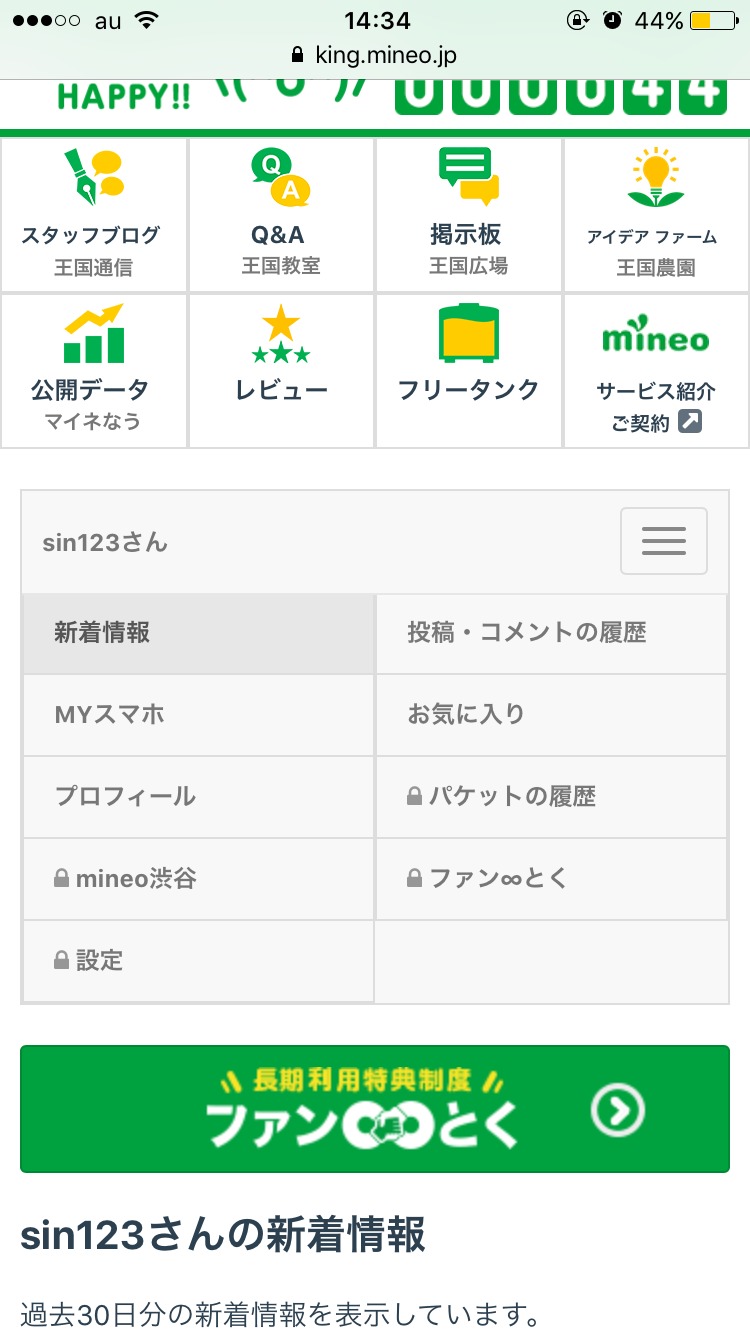
Task: Select the locked mineo渋谷 item
Action: click(199, 879)
